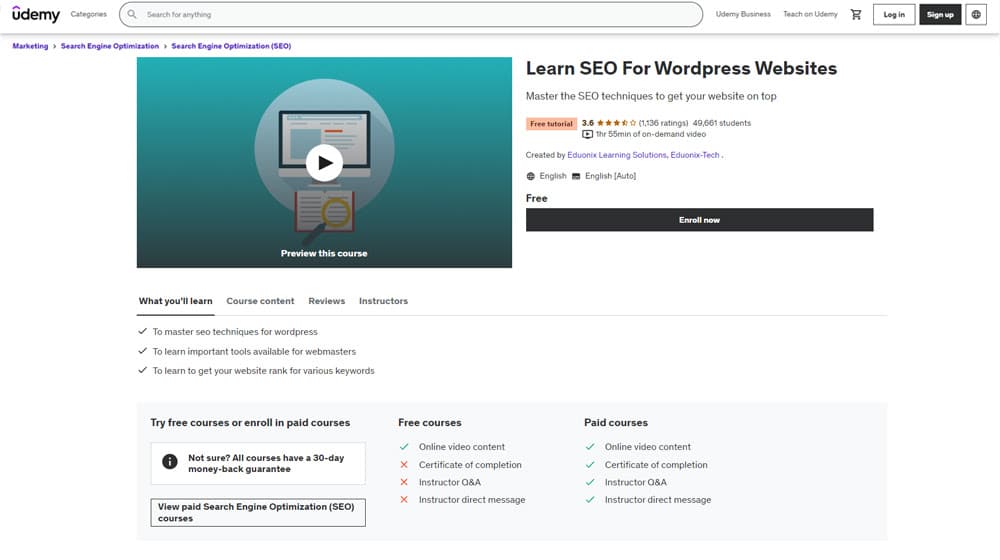Open Eduonix-Tech instructor link
The height and width of the screenshot is (560, 1000).
pos(695,155)
